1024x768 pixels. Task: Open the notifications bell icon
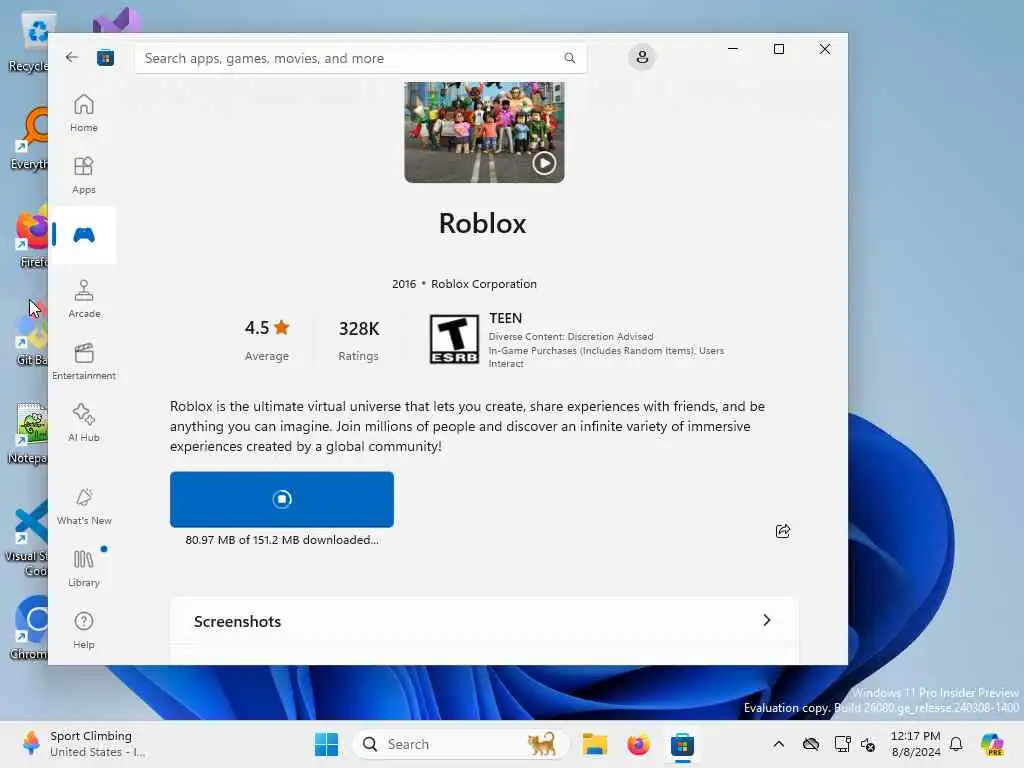[956, 744]
